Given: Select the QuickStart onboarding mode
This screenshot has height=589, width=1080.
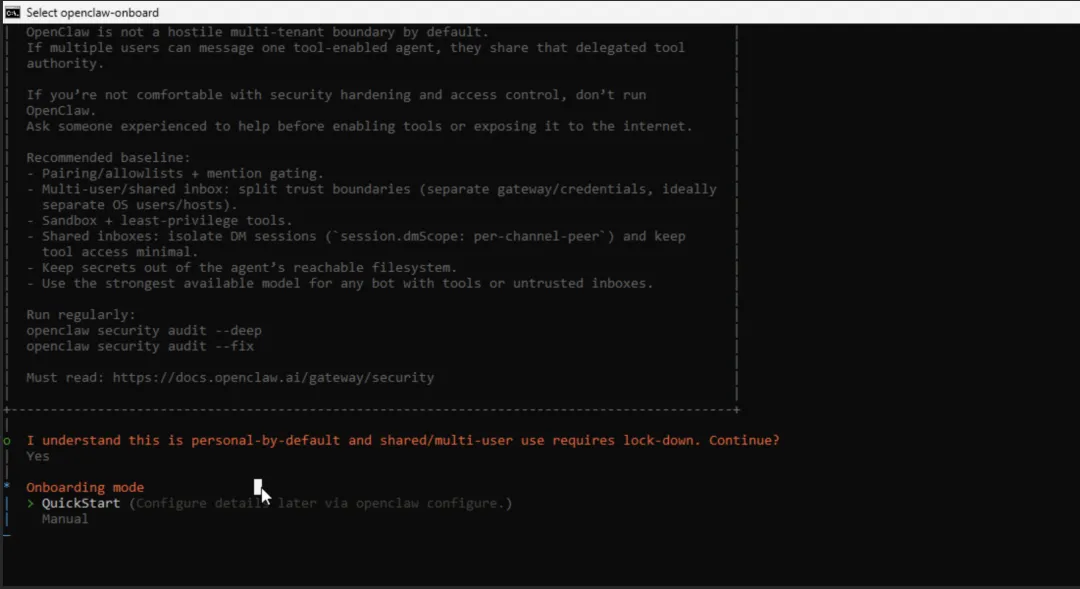Looking at the screenshot, I should 81,503.
